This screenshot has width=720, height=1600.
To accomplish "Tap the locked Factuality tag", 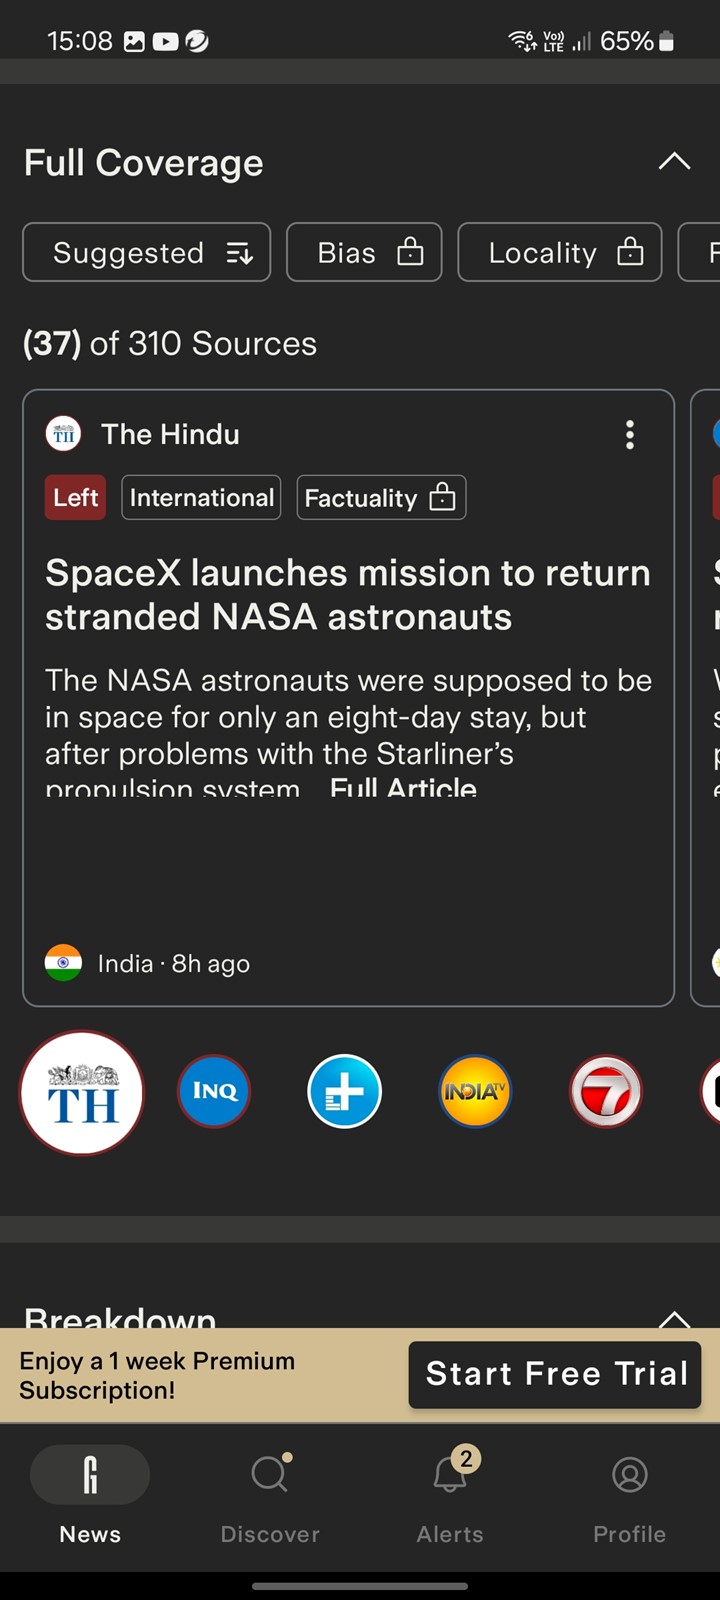I will point(381,497).
